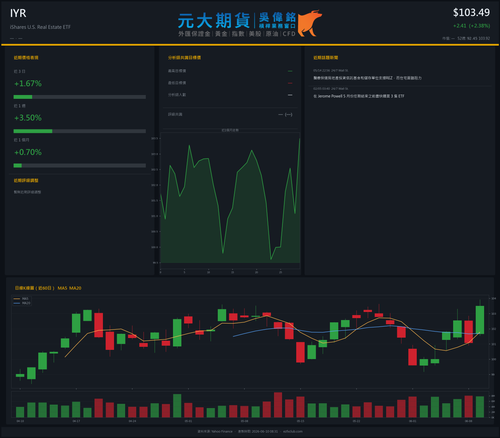Click the progress bar under +0.70%
The height and width of the screenshot is (438, 500).
point(80,165)
